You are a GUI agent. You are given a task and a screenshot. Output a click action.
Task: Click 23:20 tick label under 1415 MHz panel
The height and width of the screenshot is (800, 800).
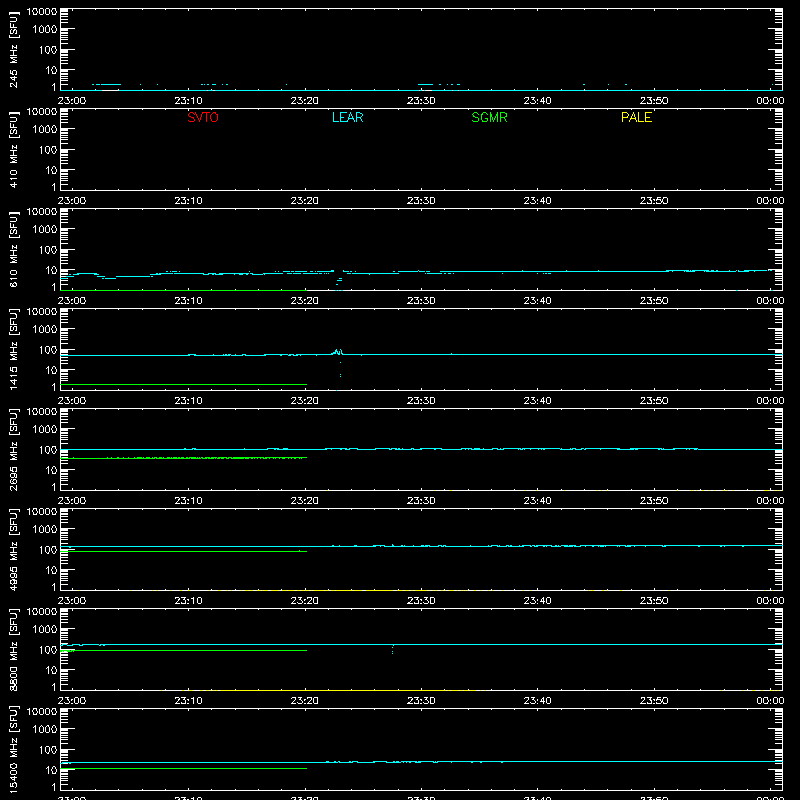point(305,401)
